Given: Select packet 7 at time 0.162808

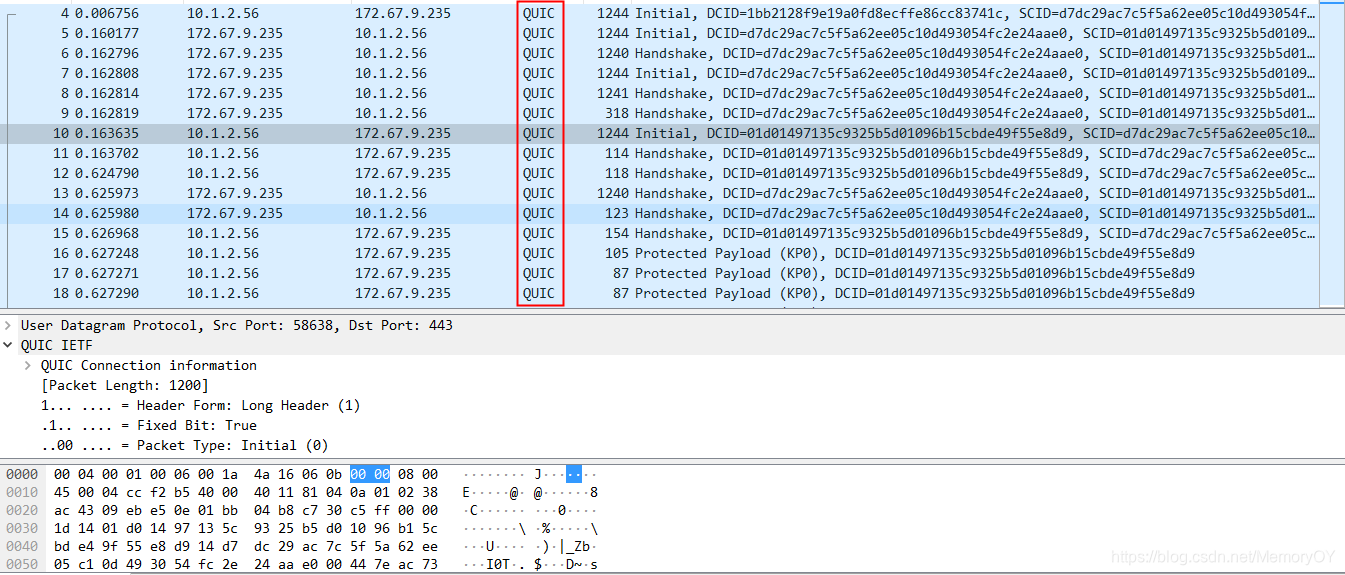Looking at the screenshot, I should 660,73.
